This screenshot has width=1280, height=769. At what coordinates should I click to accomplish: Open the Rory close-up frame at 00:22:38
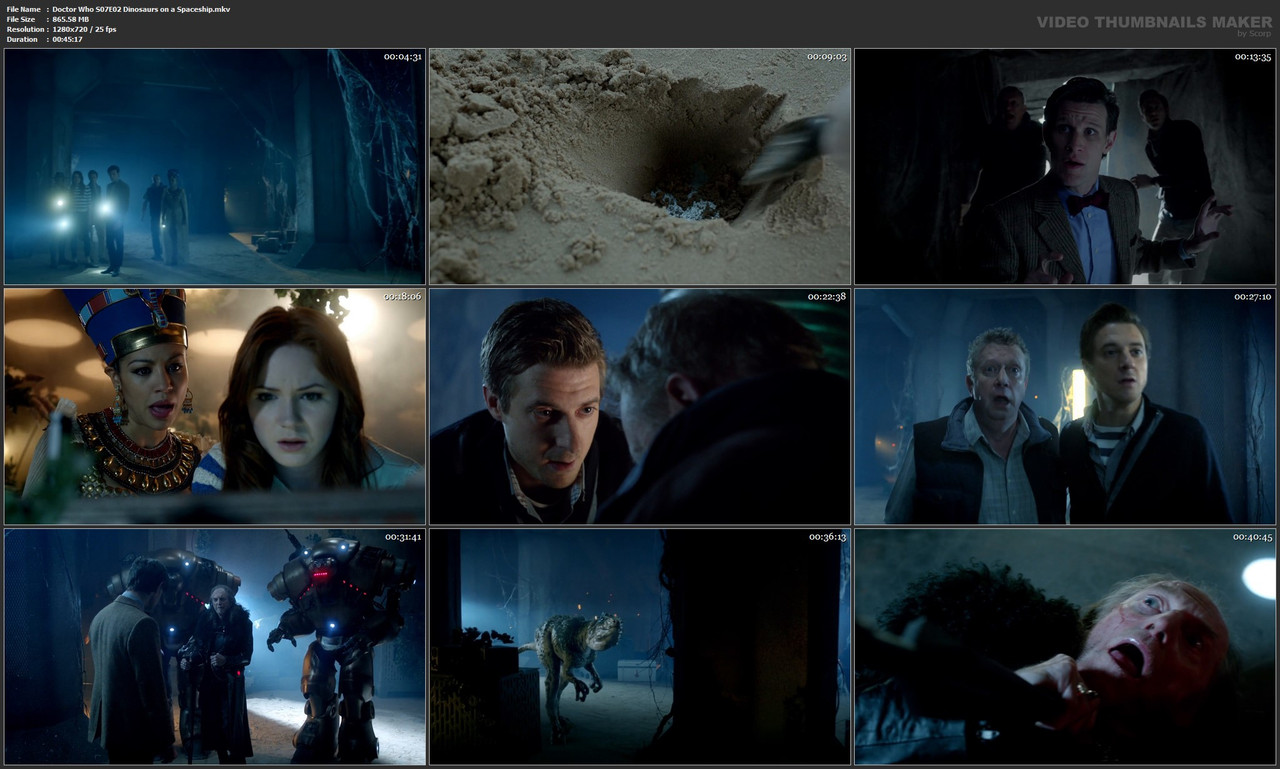639,405
